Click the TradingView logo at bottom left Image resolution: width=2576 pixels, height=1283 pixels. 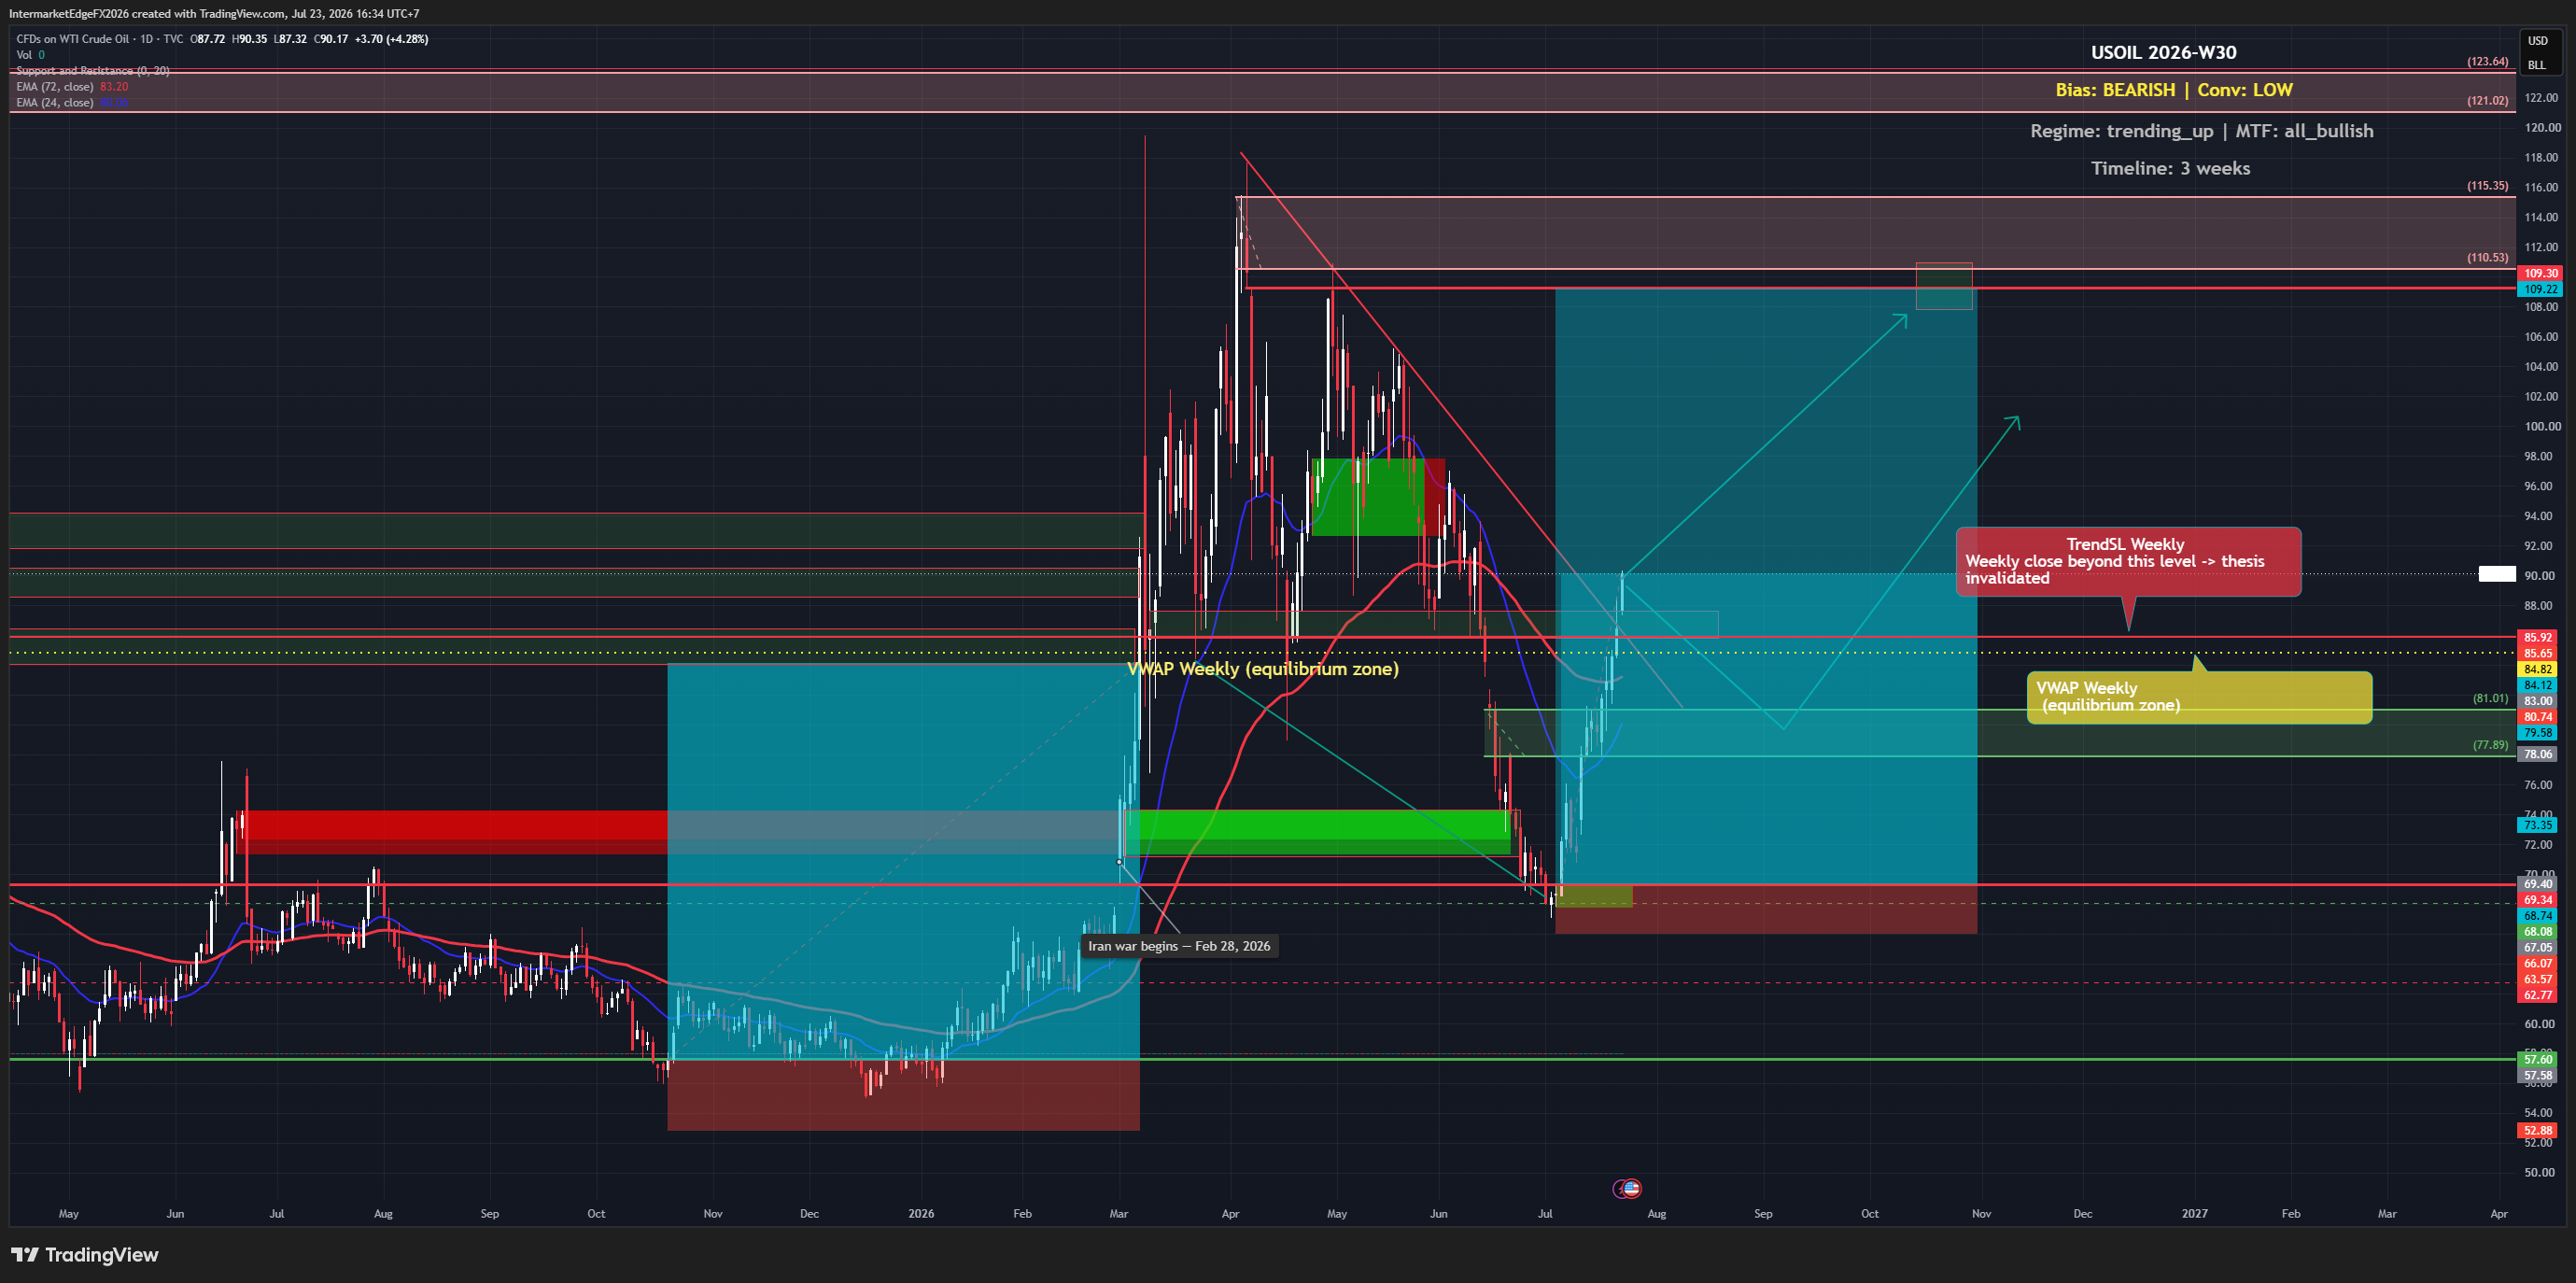(85, 1255)
